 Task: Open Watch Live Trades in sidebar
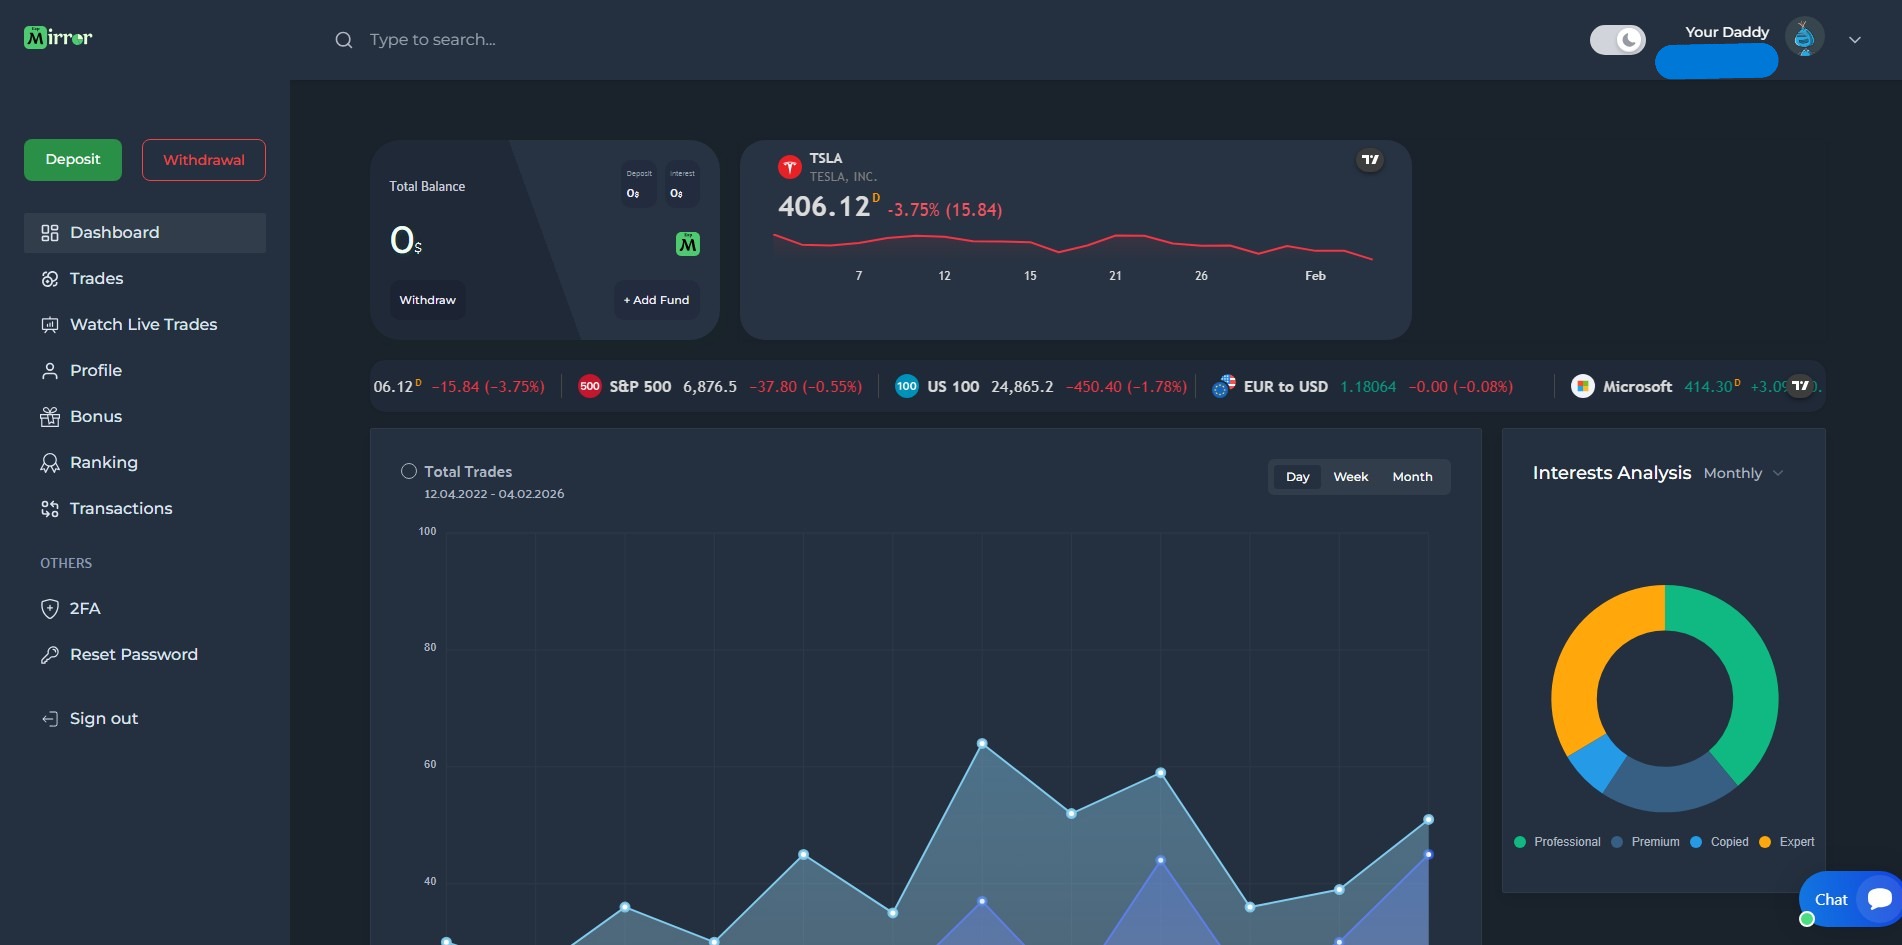[x=143, y=324]
